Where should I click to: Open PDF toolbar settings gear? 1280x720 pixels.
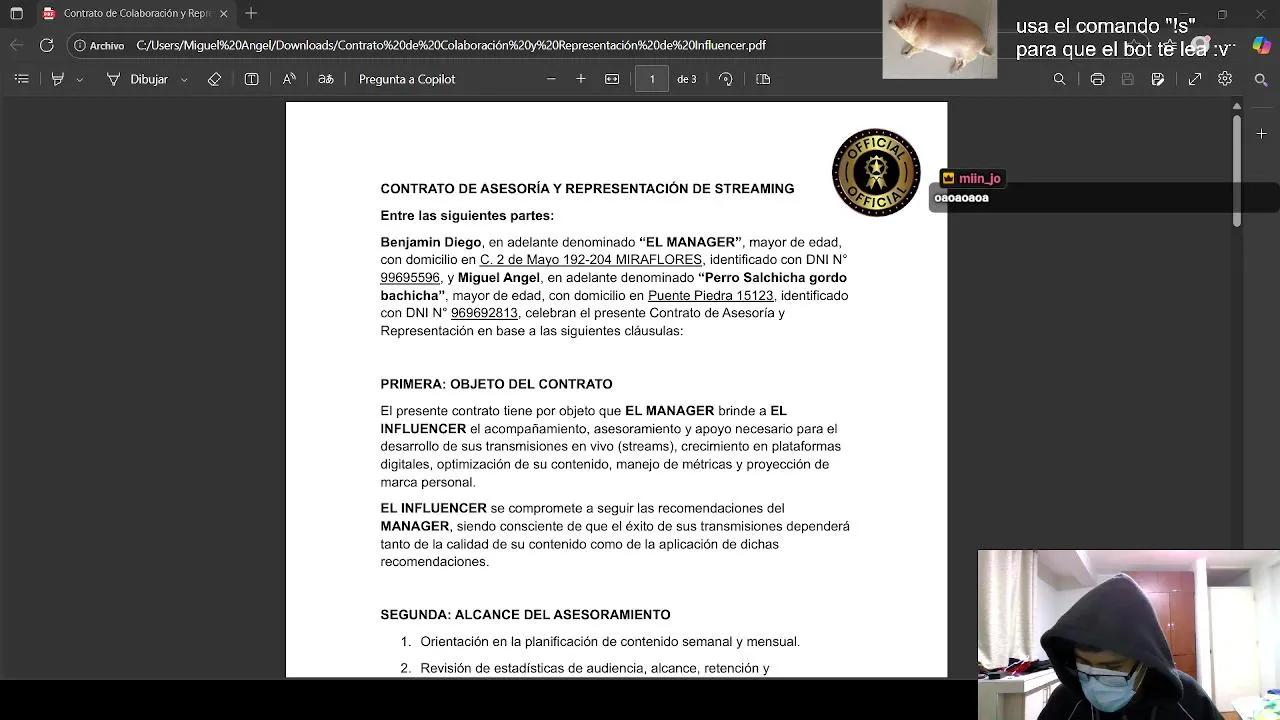pos(1225,79)
